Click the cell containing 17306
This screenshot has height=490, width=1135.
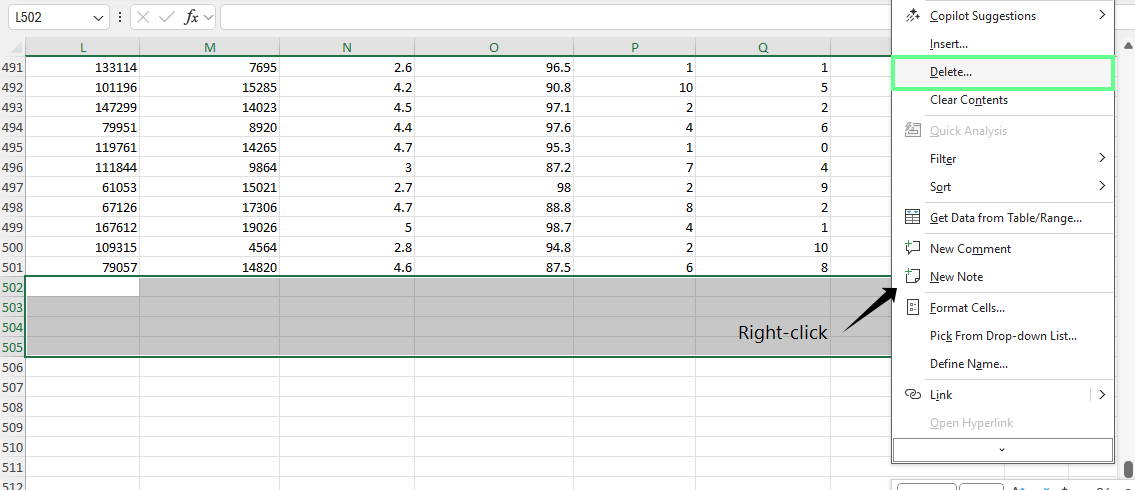pos(209,208)
